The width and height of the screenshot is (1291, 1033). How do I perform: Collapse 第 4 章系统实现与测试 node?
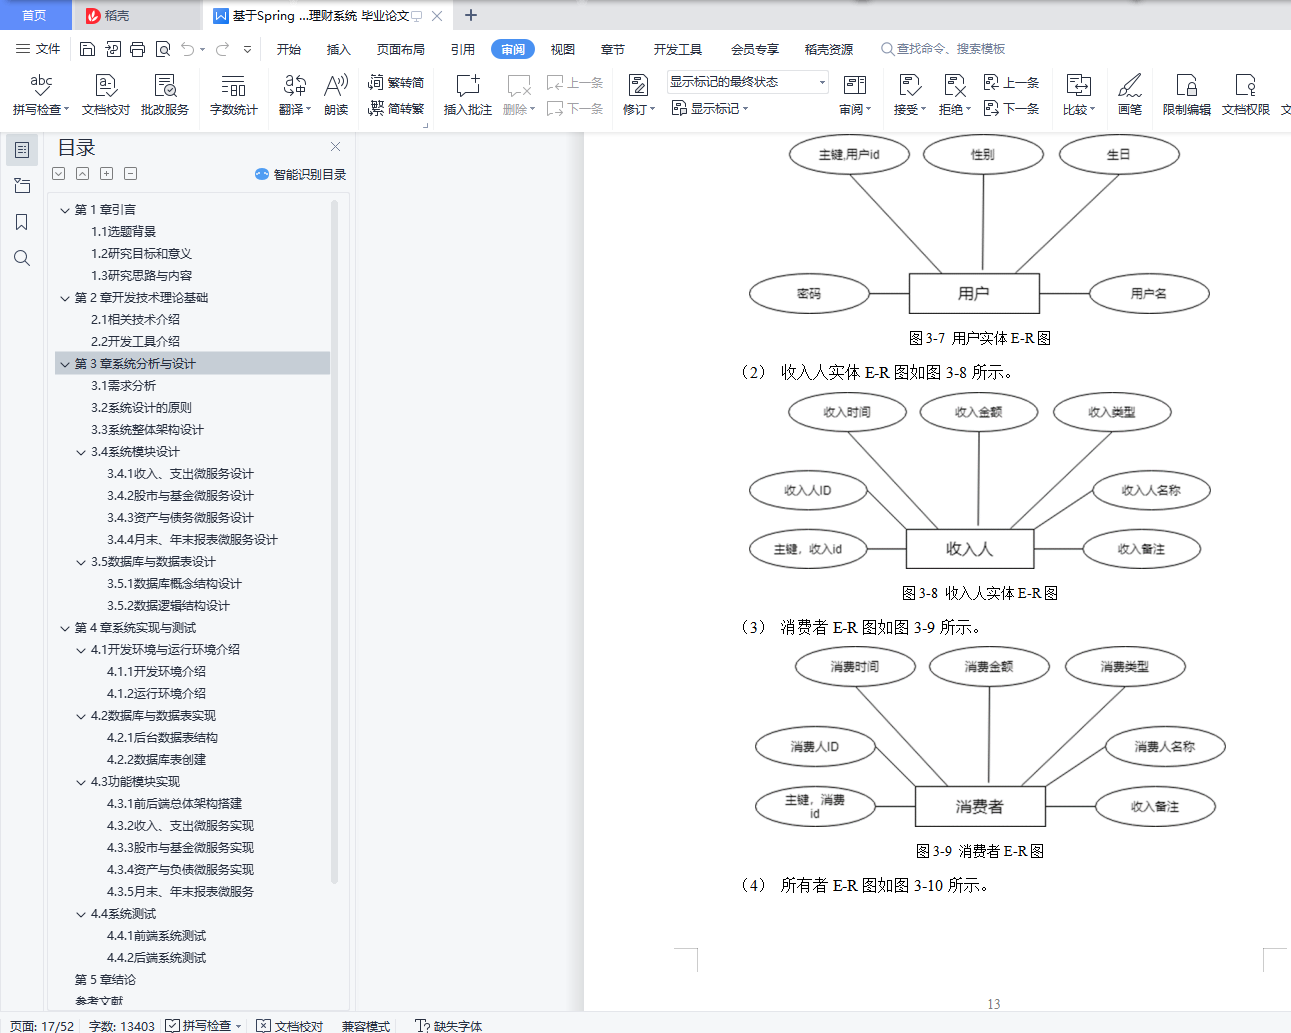65,628
